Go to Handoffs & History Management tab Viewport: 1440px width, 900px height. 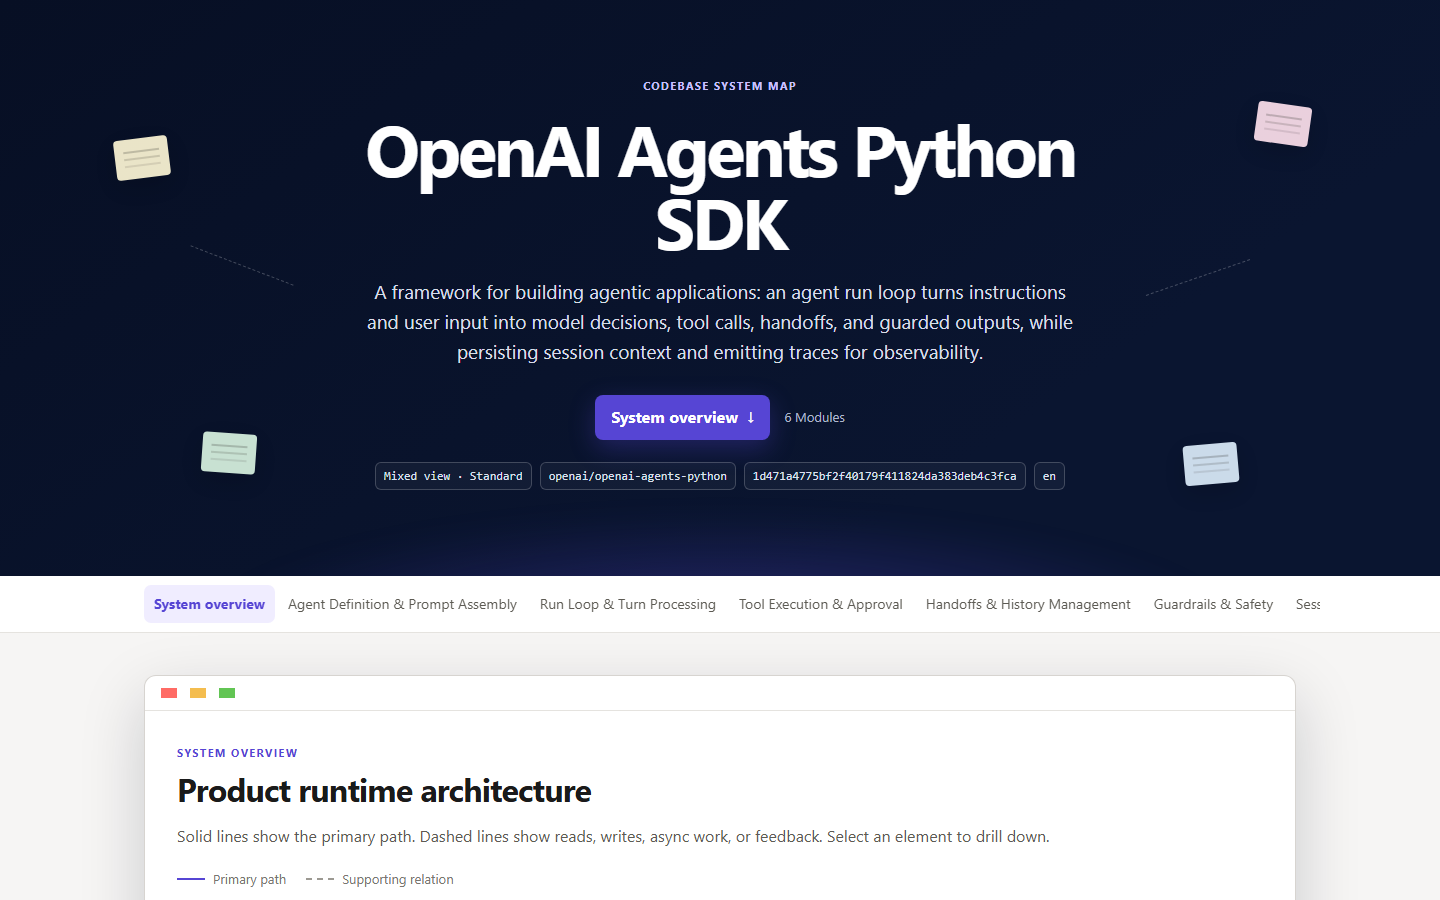(x=1028, y=604)
